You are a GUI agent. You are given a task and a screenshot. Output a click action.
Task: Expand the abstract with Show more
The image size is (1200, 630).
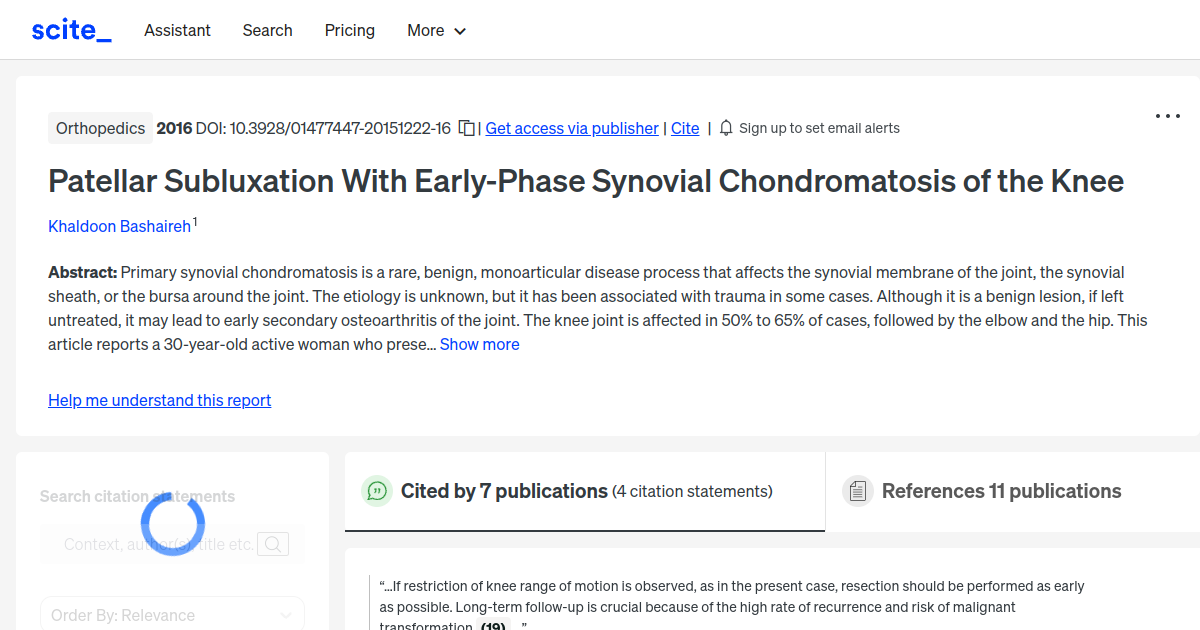pyautogui.click(x=479, y=344)
